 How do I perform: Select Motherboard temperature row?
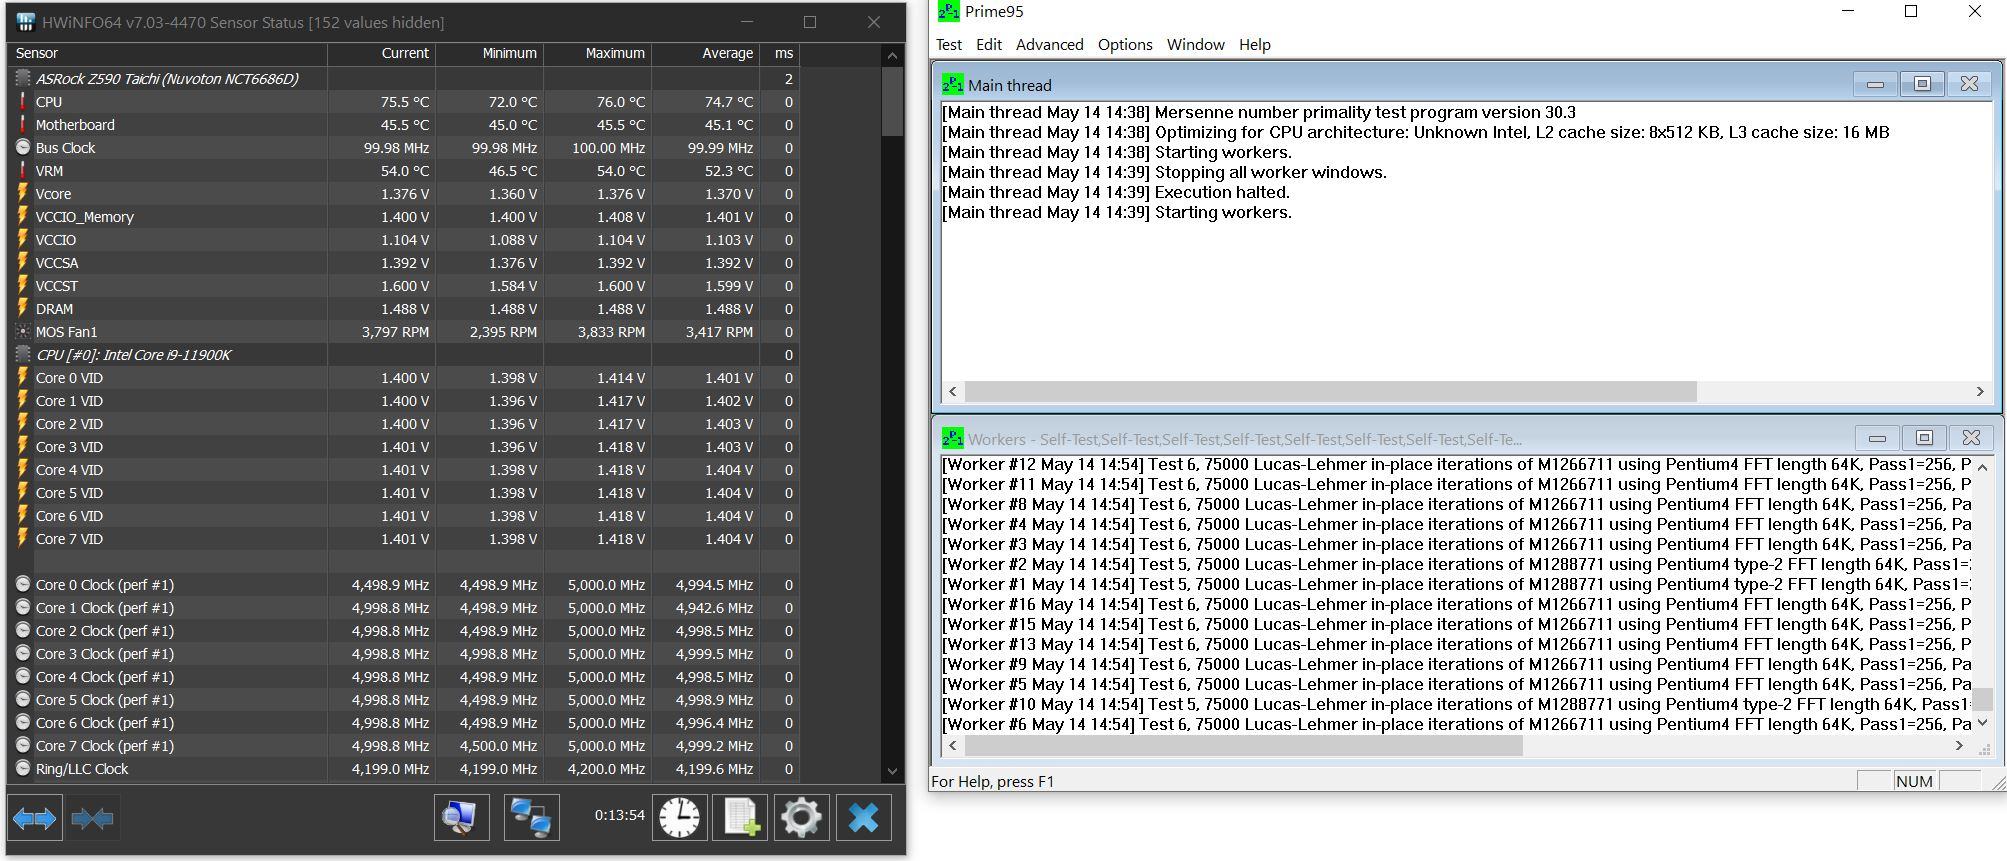(x=403, y=124)
